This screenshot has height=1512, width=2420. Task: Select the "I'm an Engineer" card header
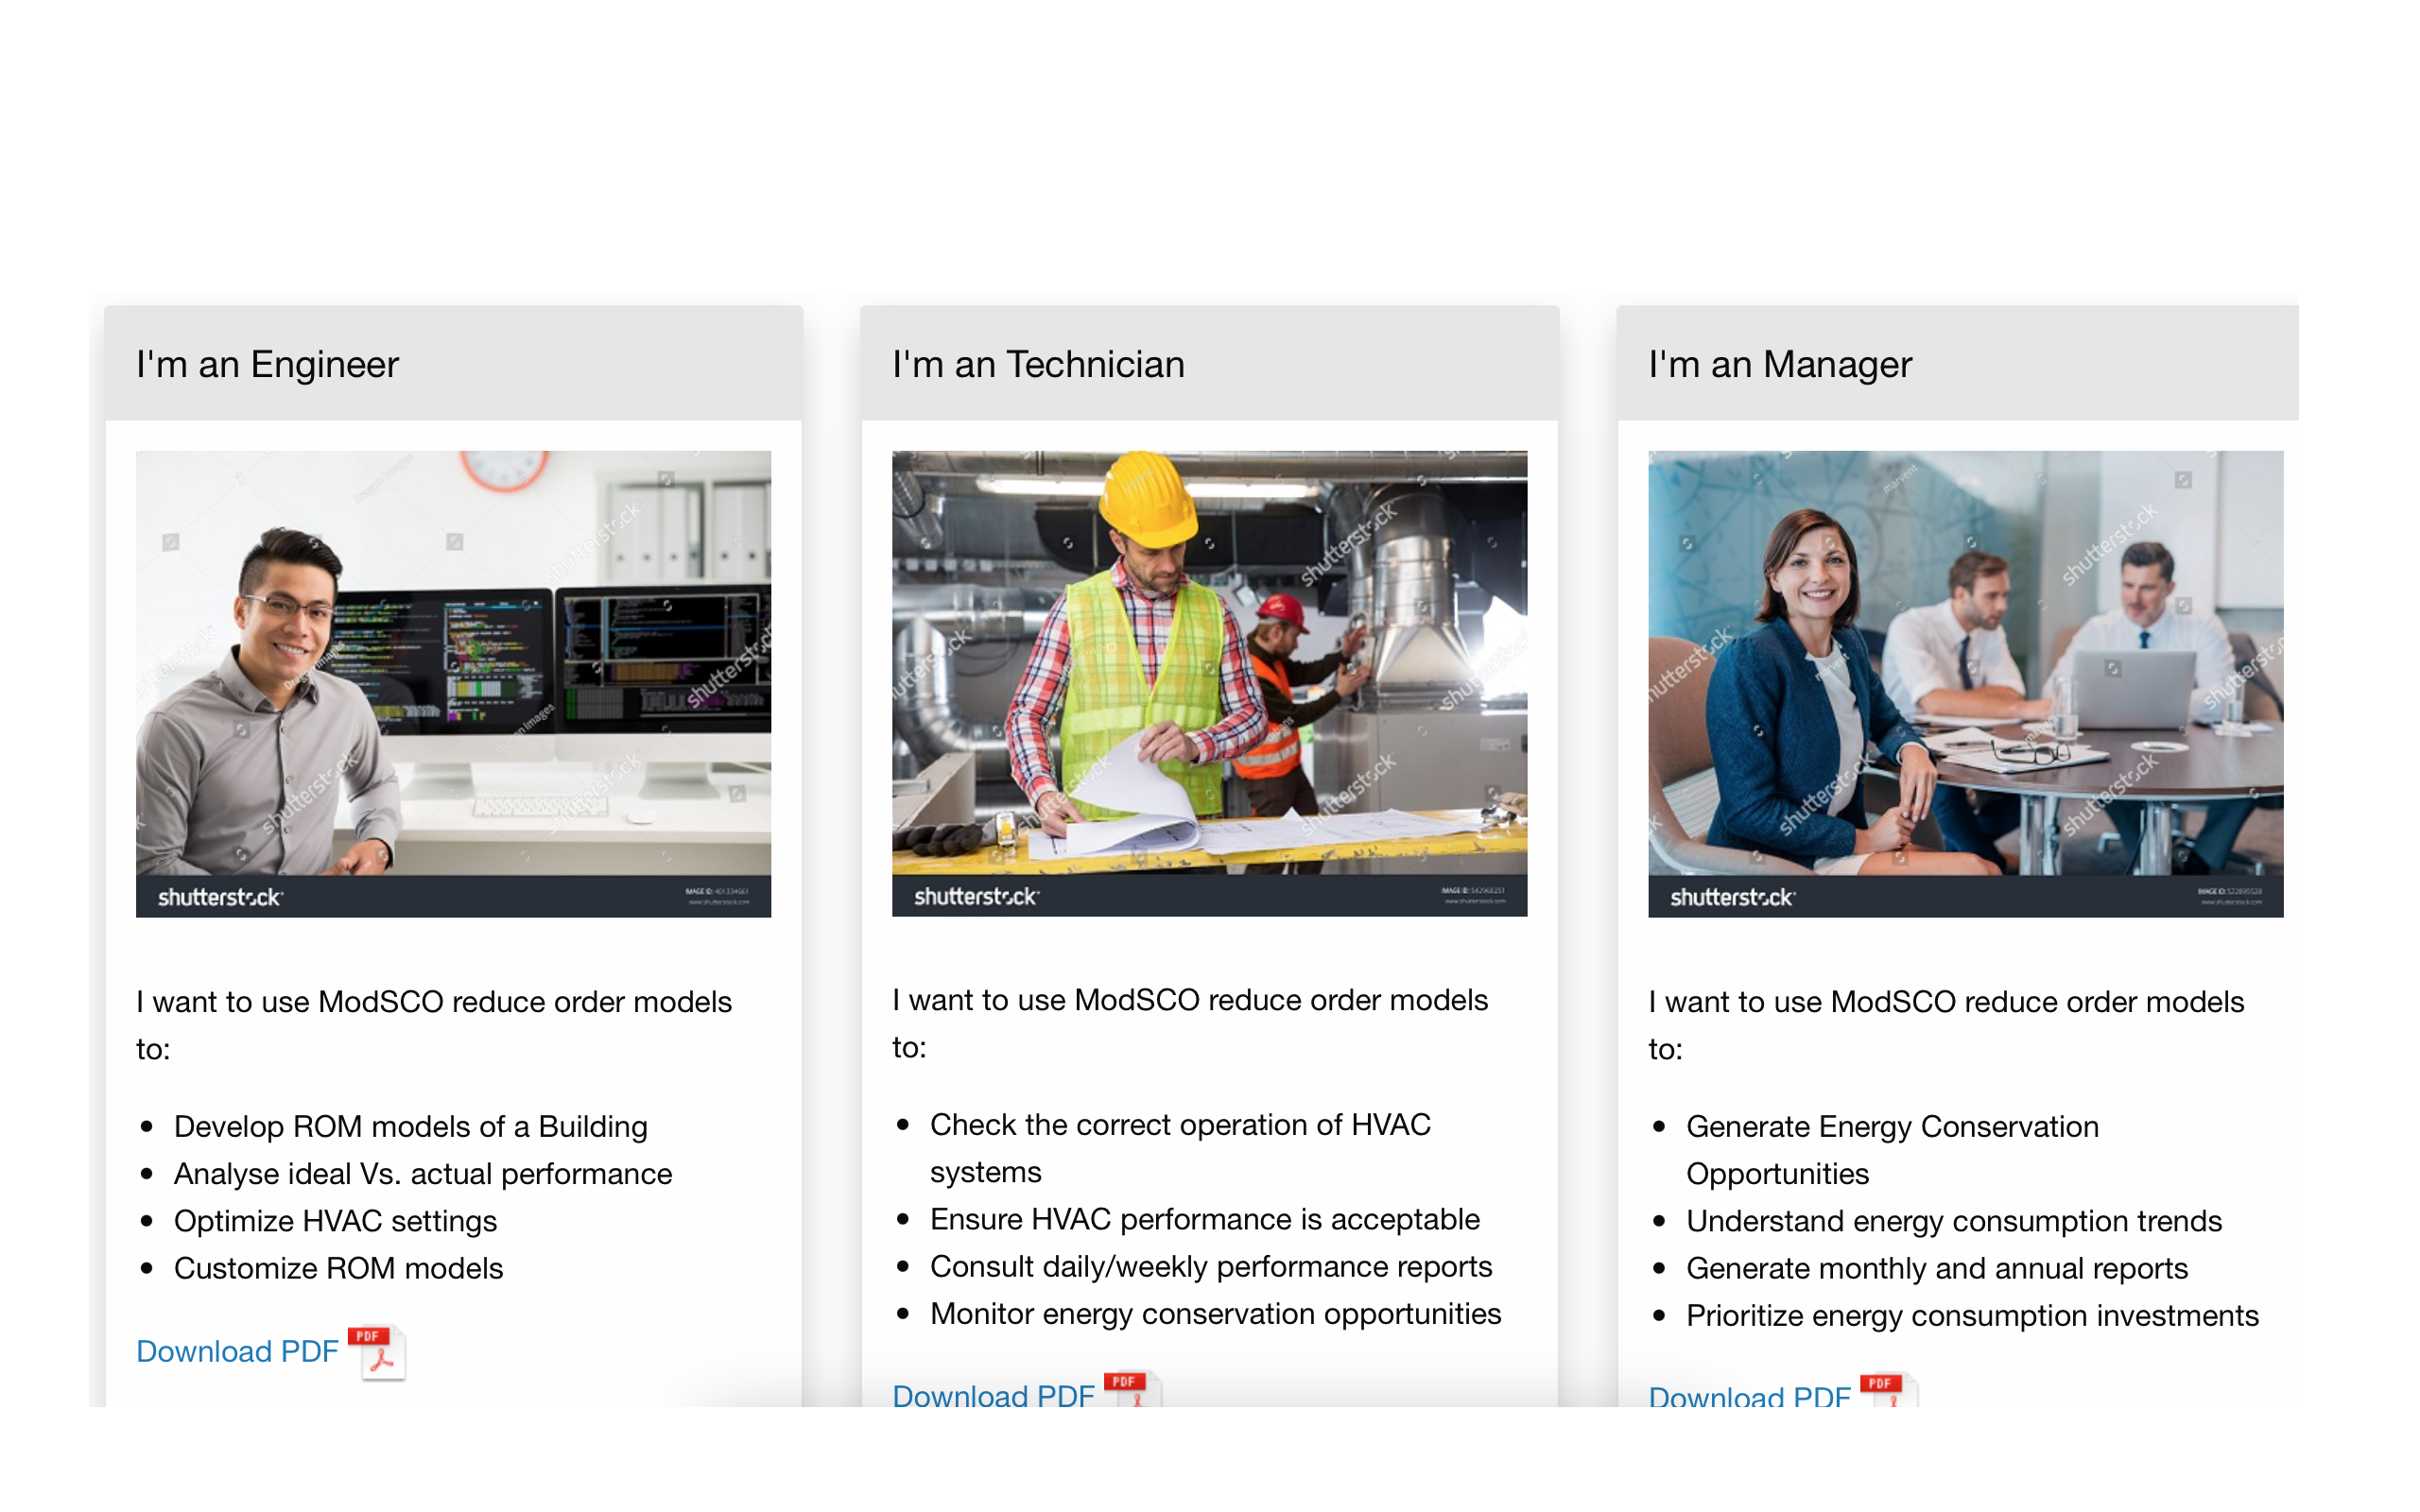[267, 364]
